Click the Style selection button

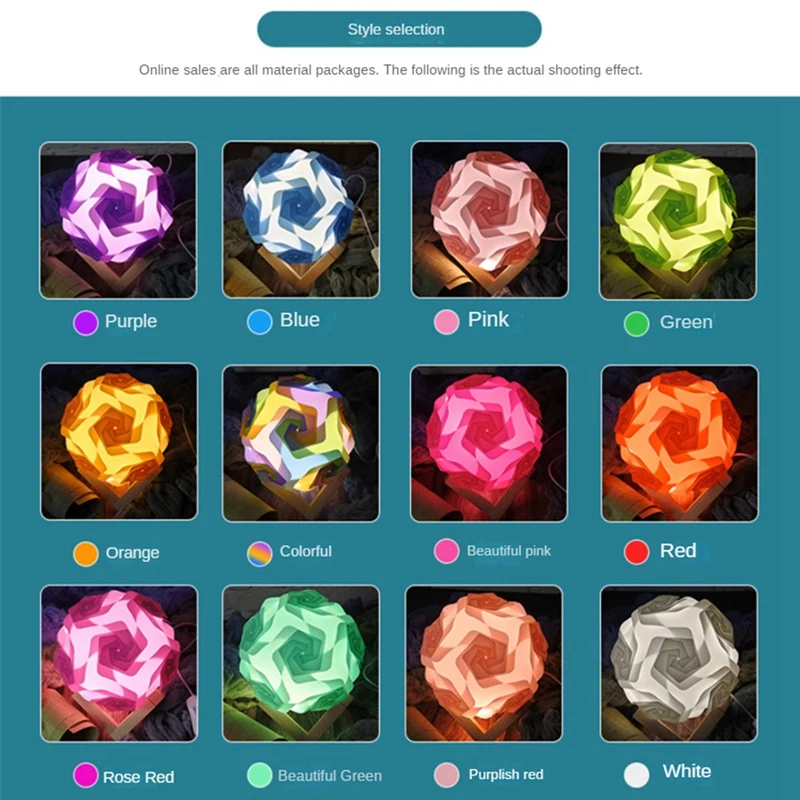pyautogui.click(x=399, y=30)
